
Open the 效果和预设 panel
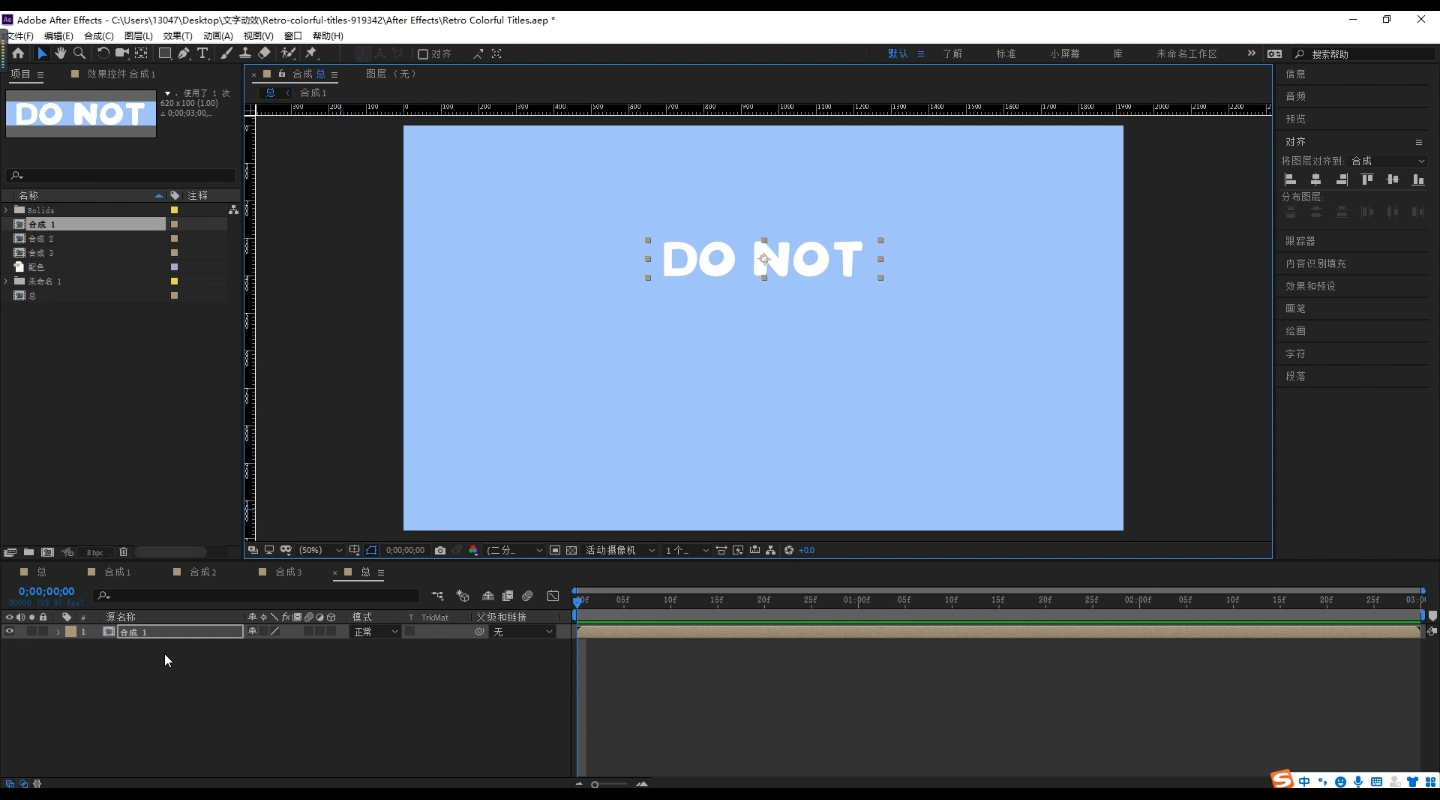point(1310,286)
